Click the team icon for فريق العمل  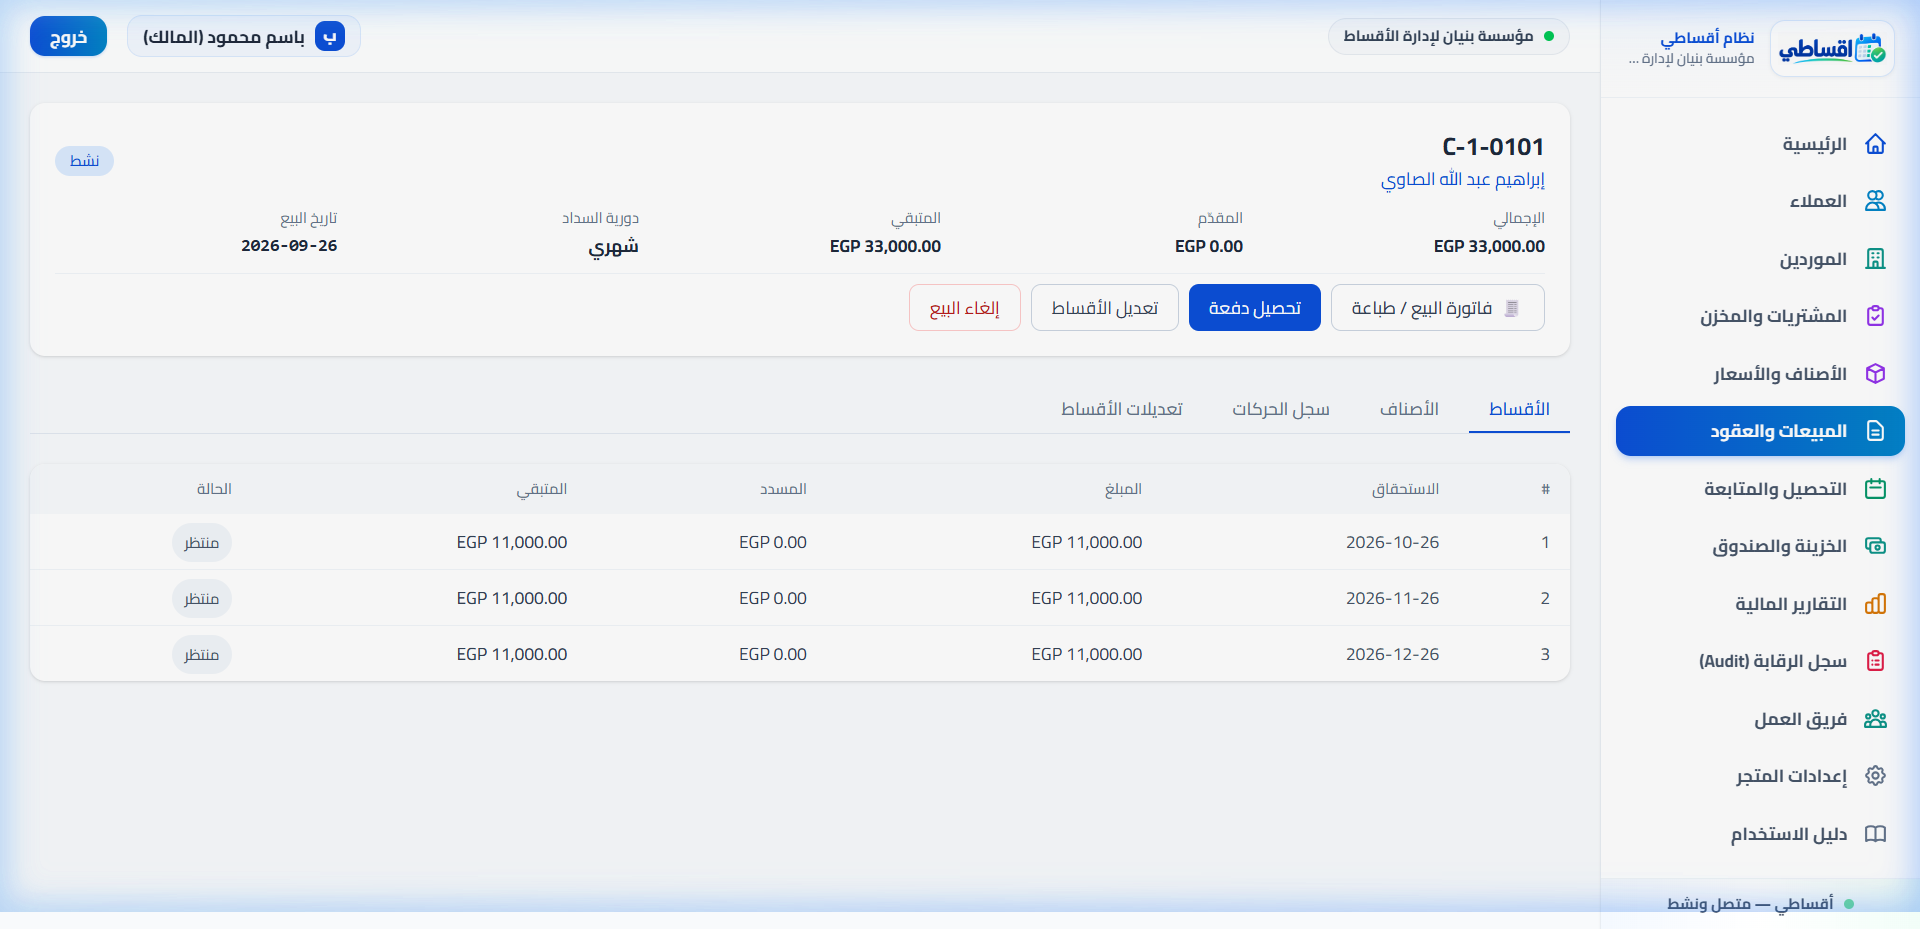pyautogui.click(x=1875, y=719)
